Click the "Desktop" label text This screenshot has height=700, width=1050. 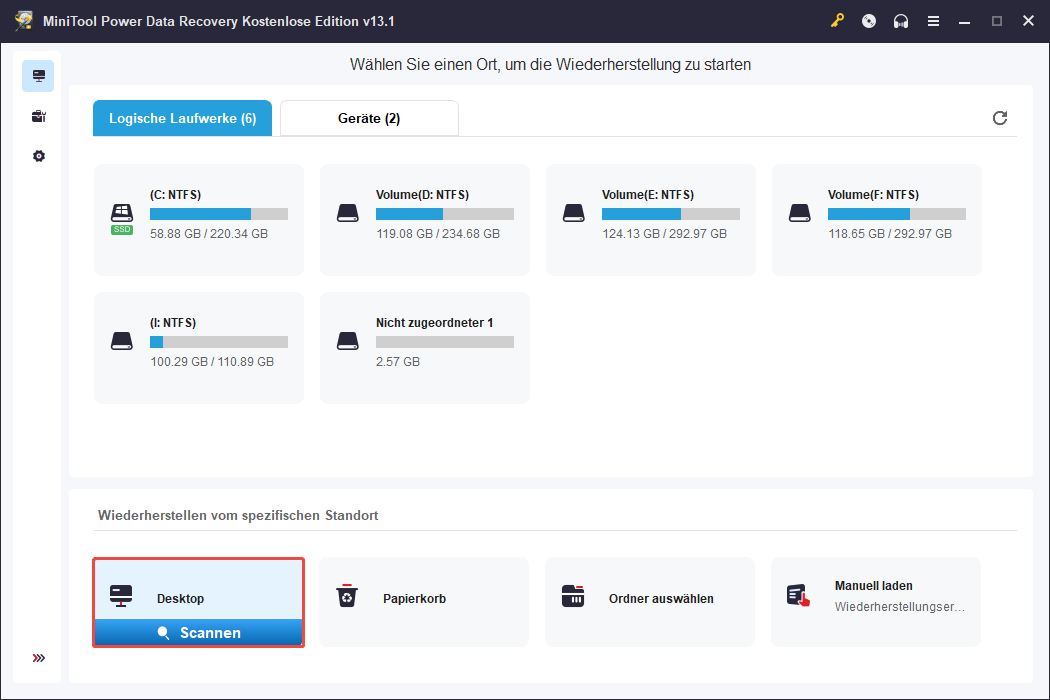(180, 599)
